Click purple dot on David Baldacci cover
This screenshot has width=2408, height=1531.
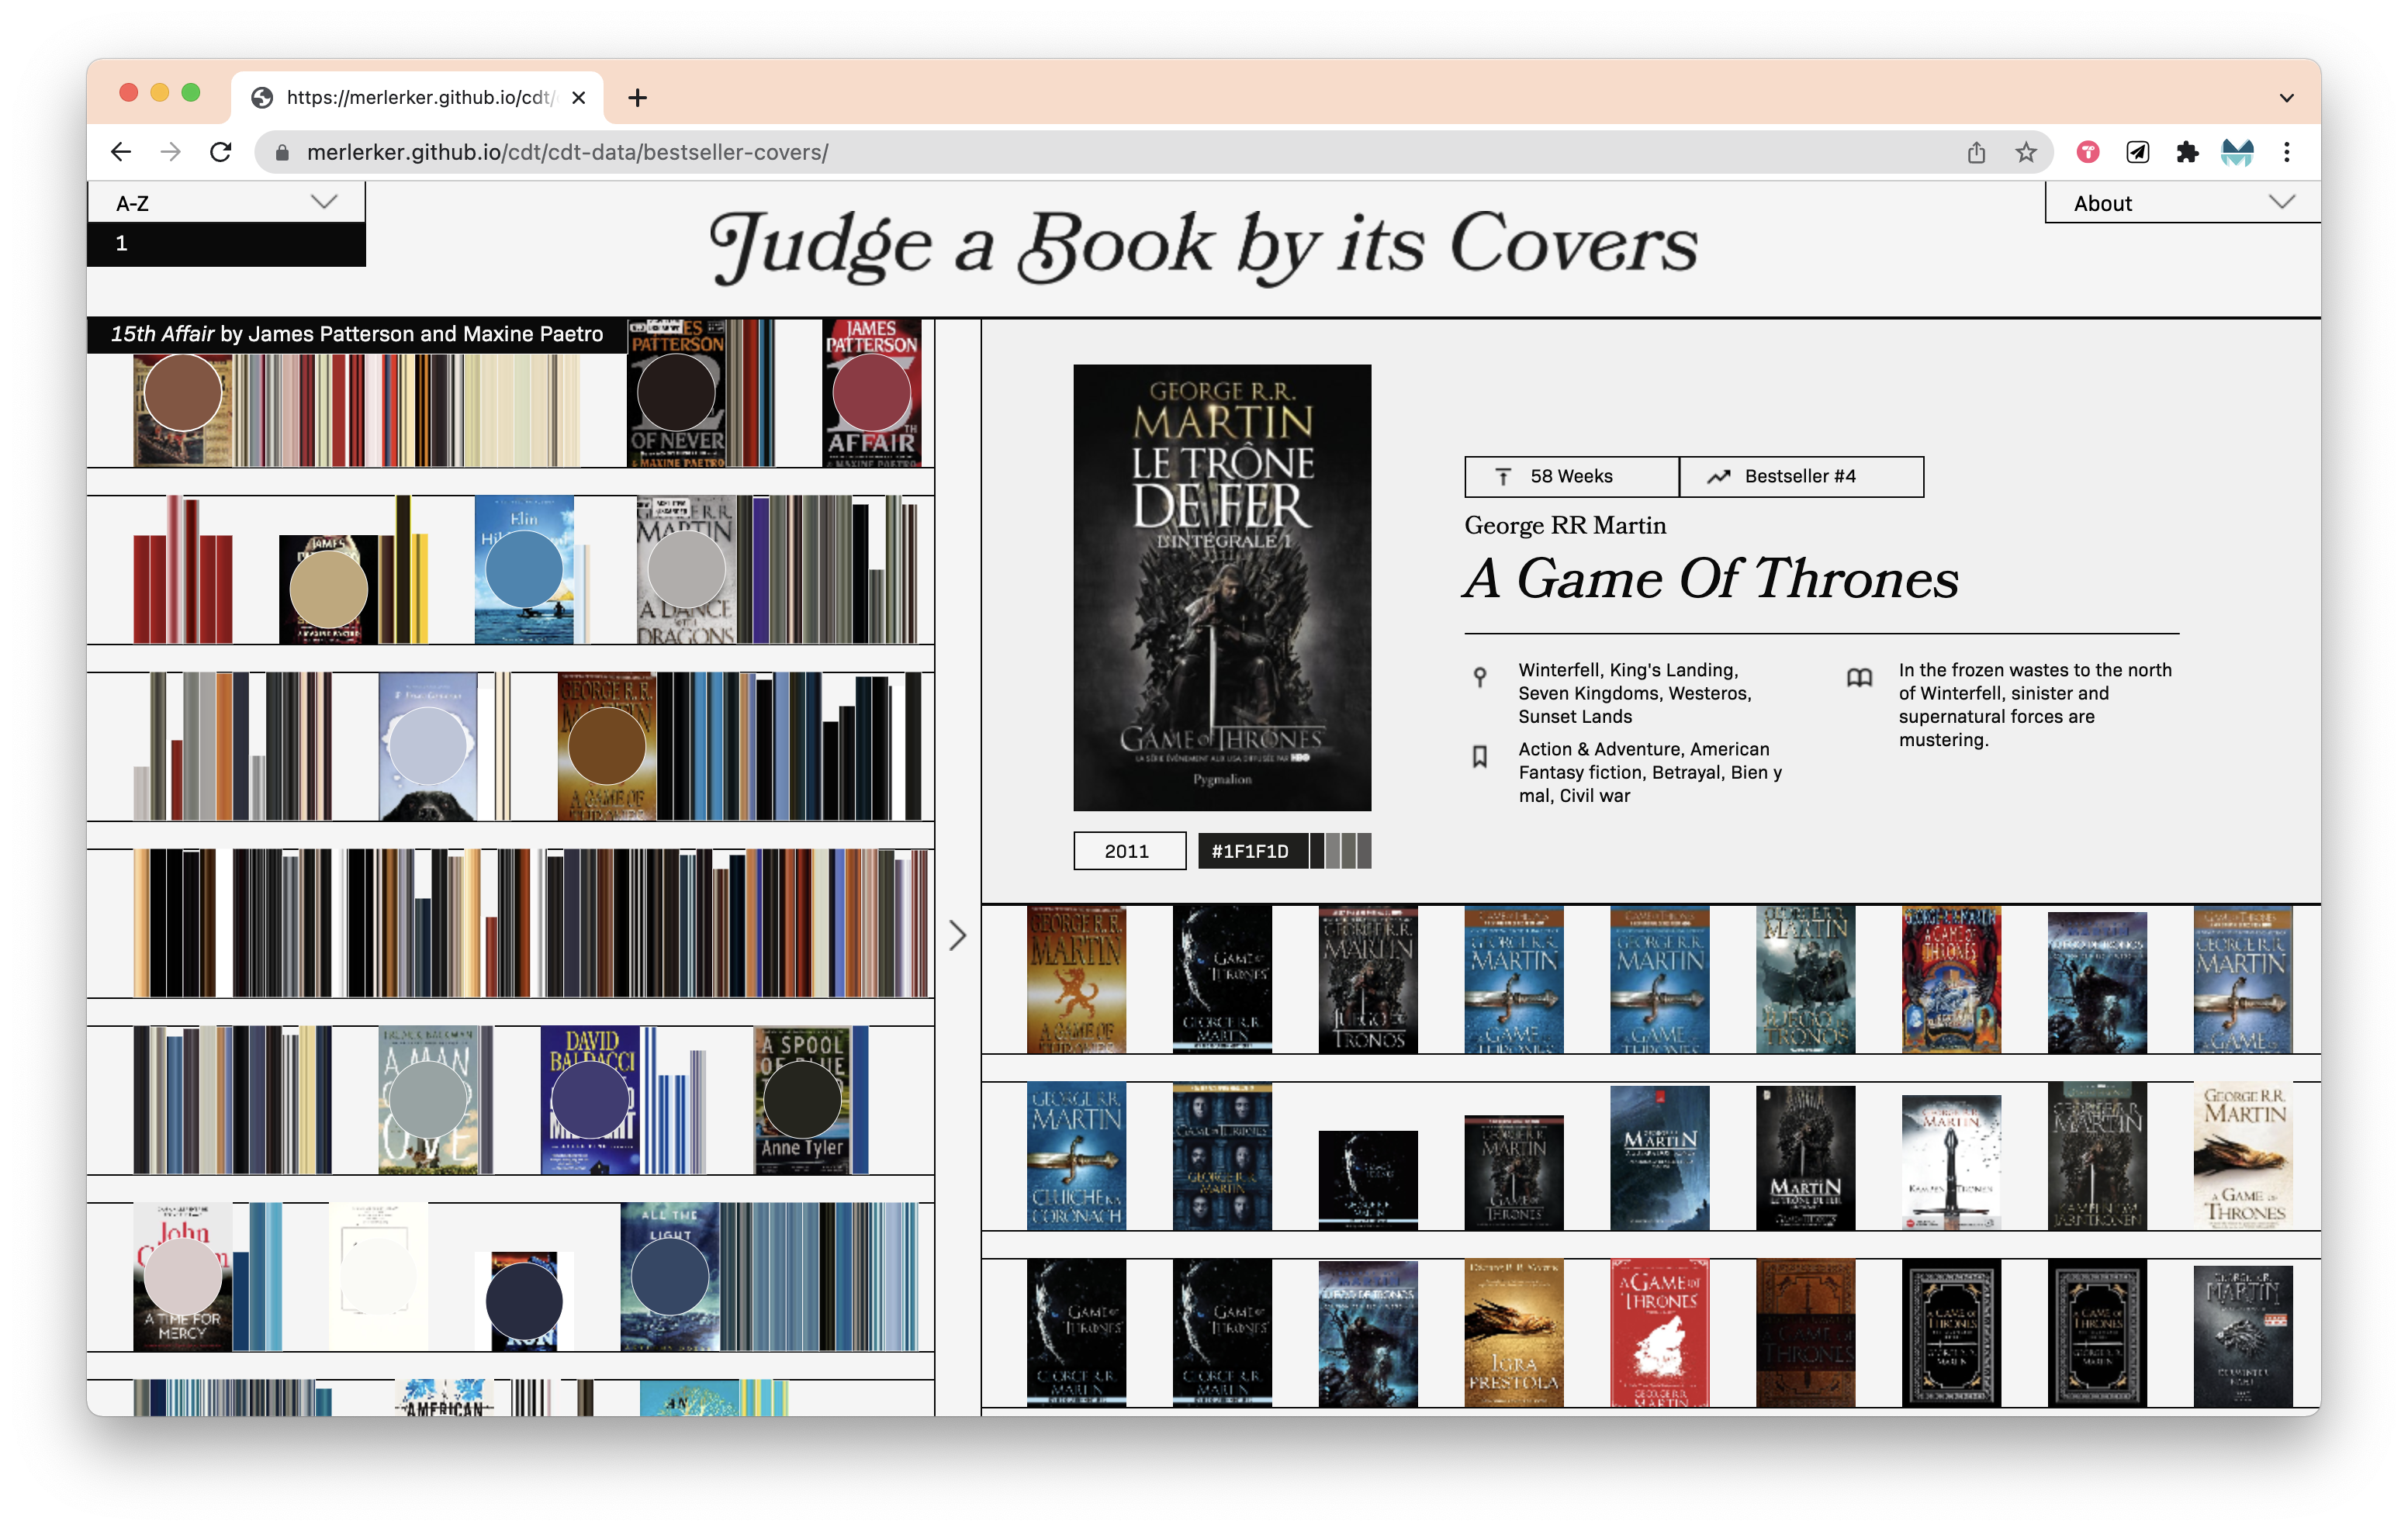(590, 1100)
